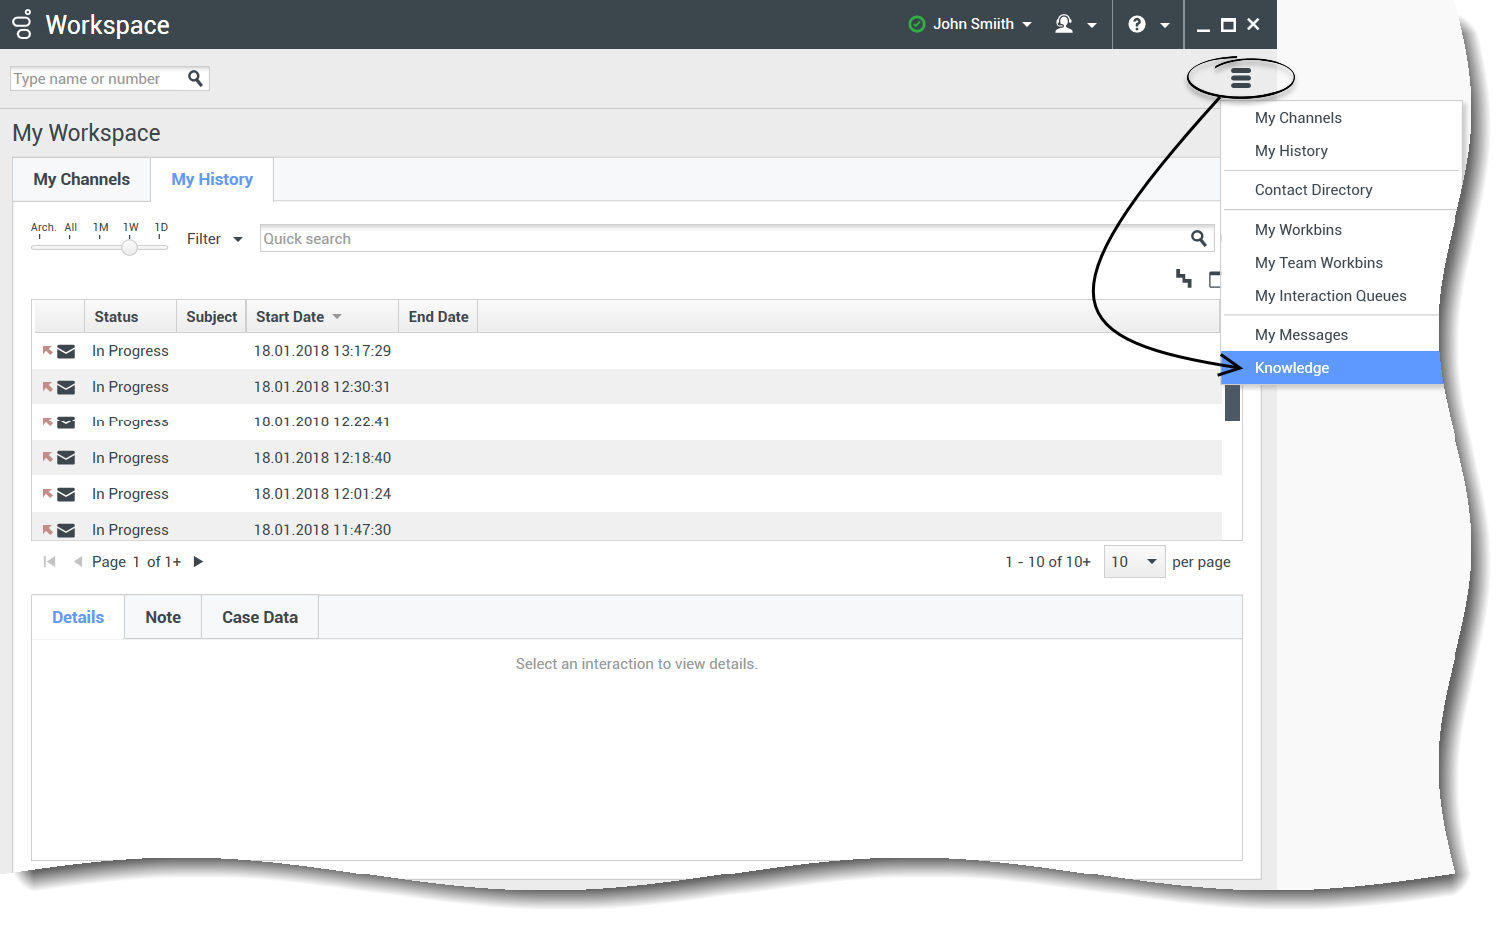Select the row dated 18.01.2018 13:17:29
1506x925 pixels.
pyautogui.click(x=627, y=351)
